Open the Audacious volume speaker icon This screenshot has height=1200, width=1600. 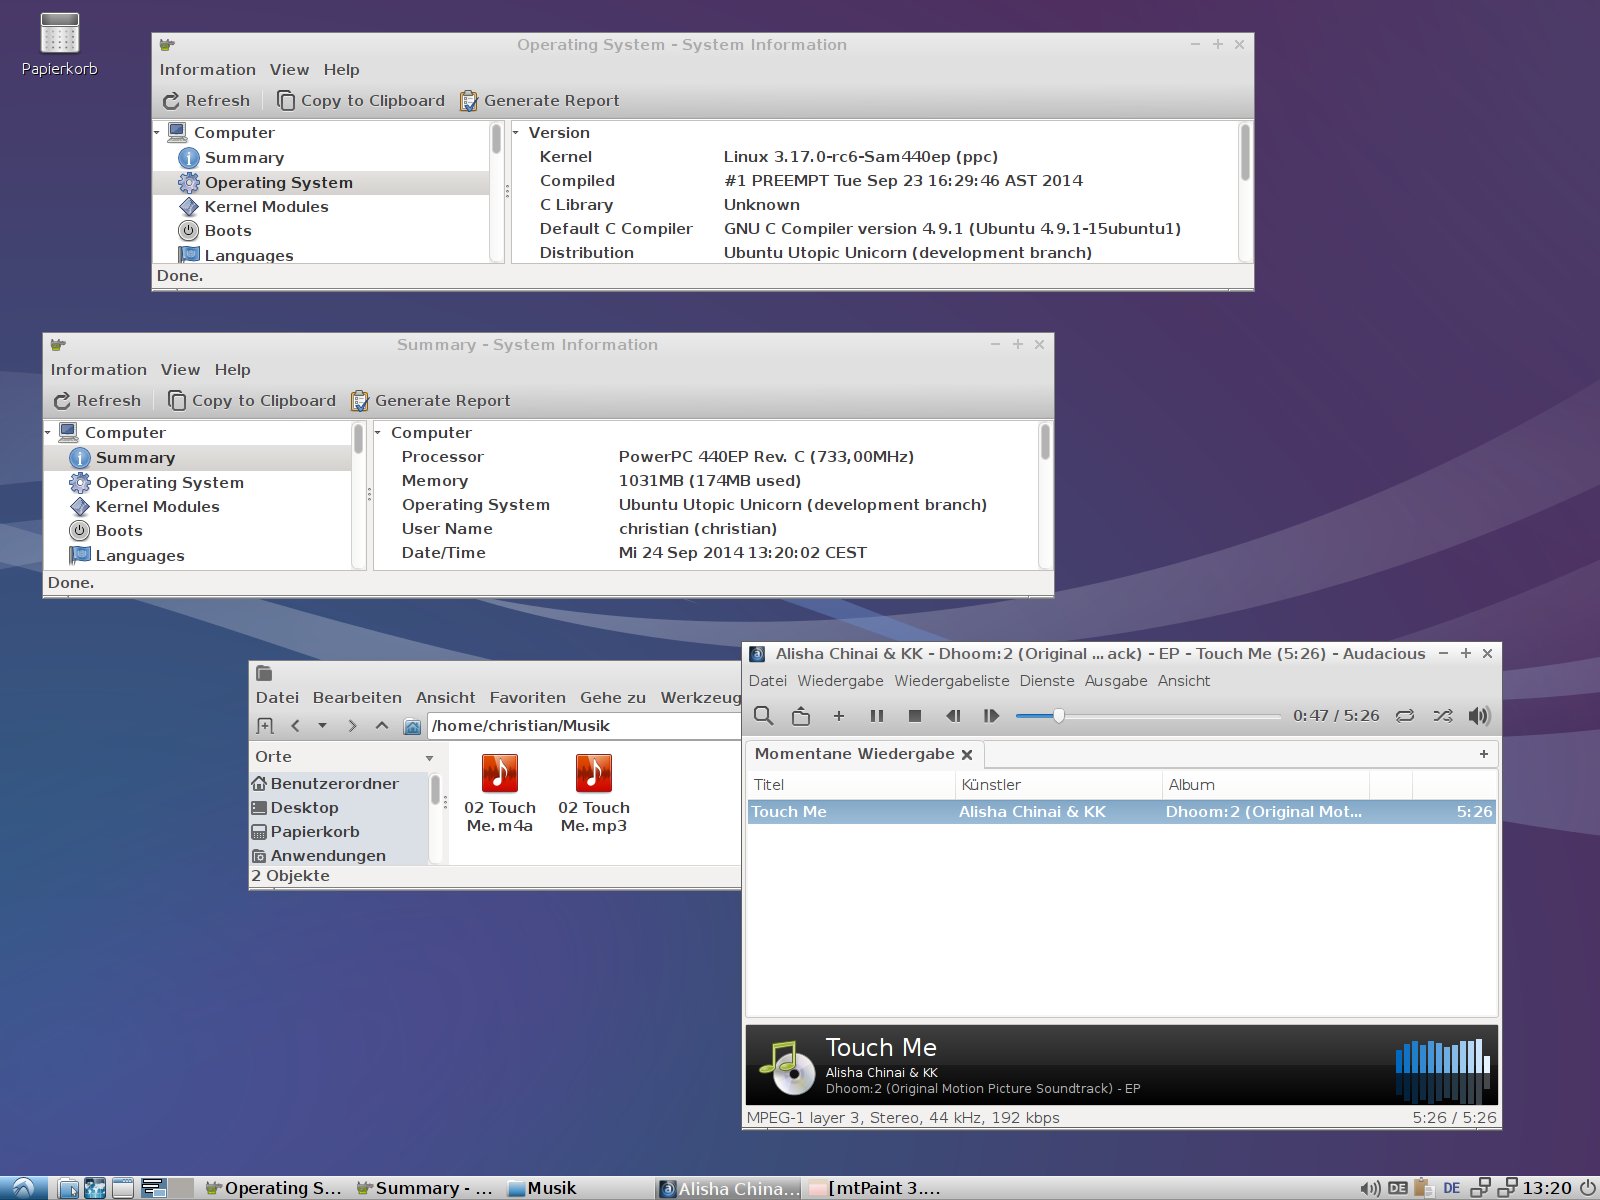click(x=1479, y=716)
